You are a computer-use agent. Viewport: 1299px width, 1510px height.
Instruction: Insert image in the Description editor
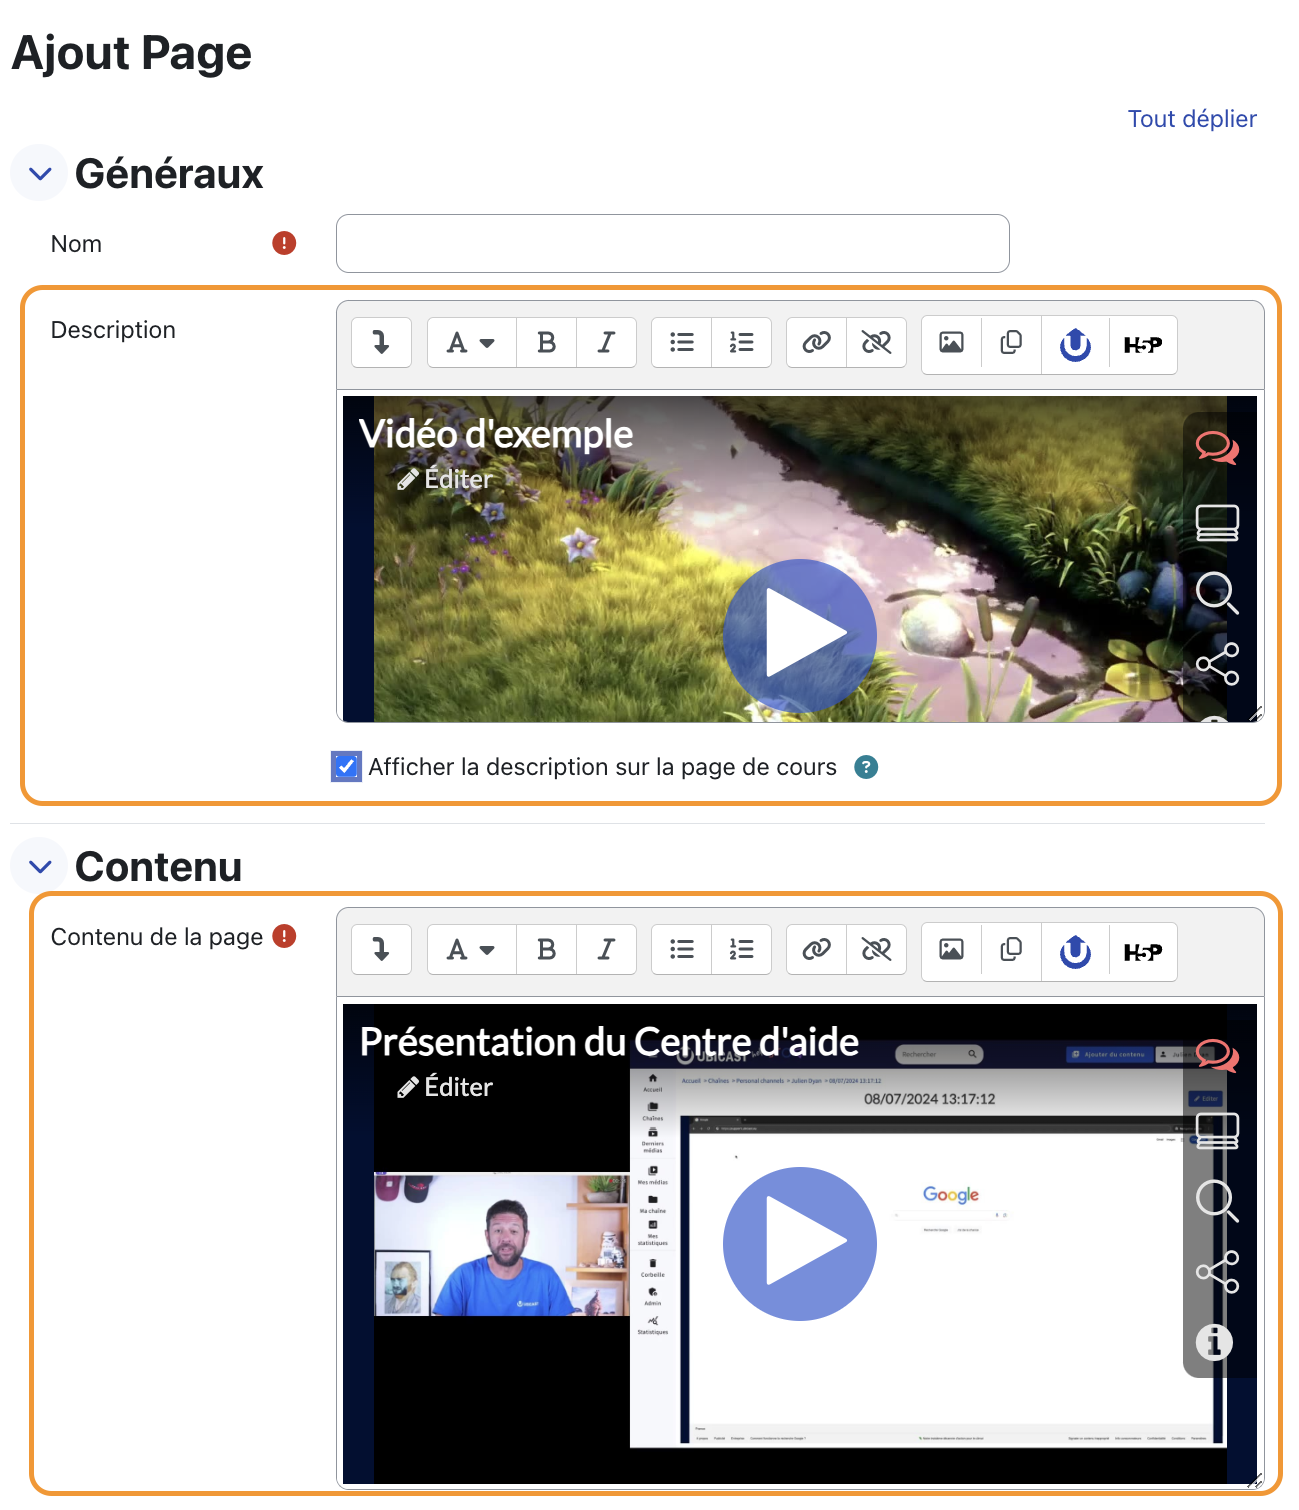(x=951, y=343)
